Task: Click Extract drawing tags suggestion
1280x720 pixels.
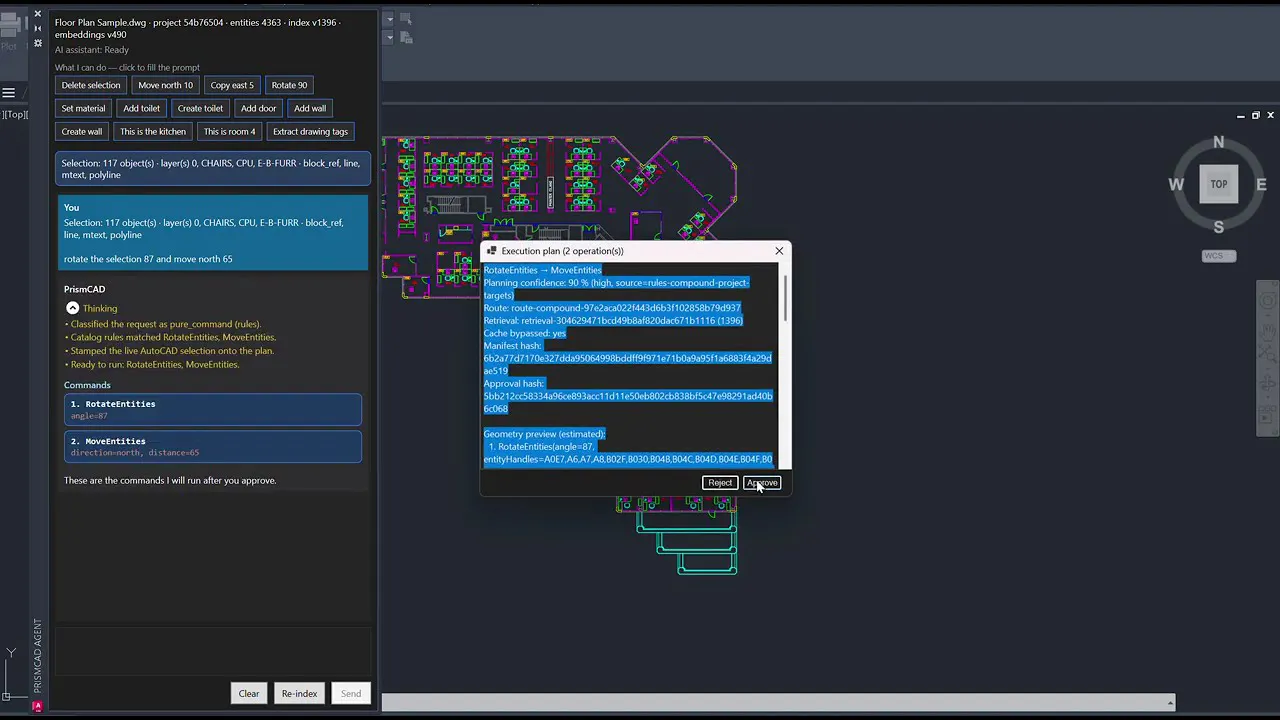Action: pyautogui.click(x=311, y=131)
